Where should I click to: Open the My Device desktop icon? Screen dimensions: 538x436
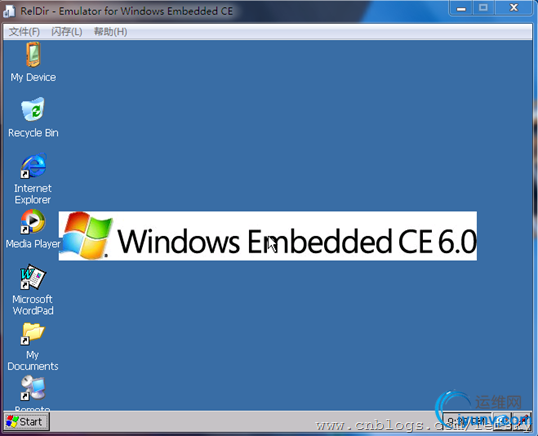tap(33, 55)
